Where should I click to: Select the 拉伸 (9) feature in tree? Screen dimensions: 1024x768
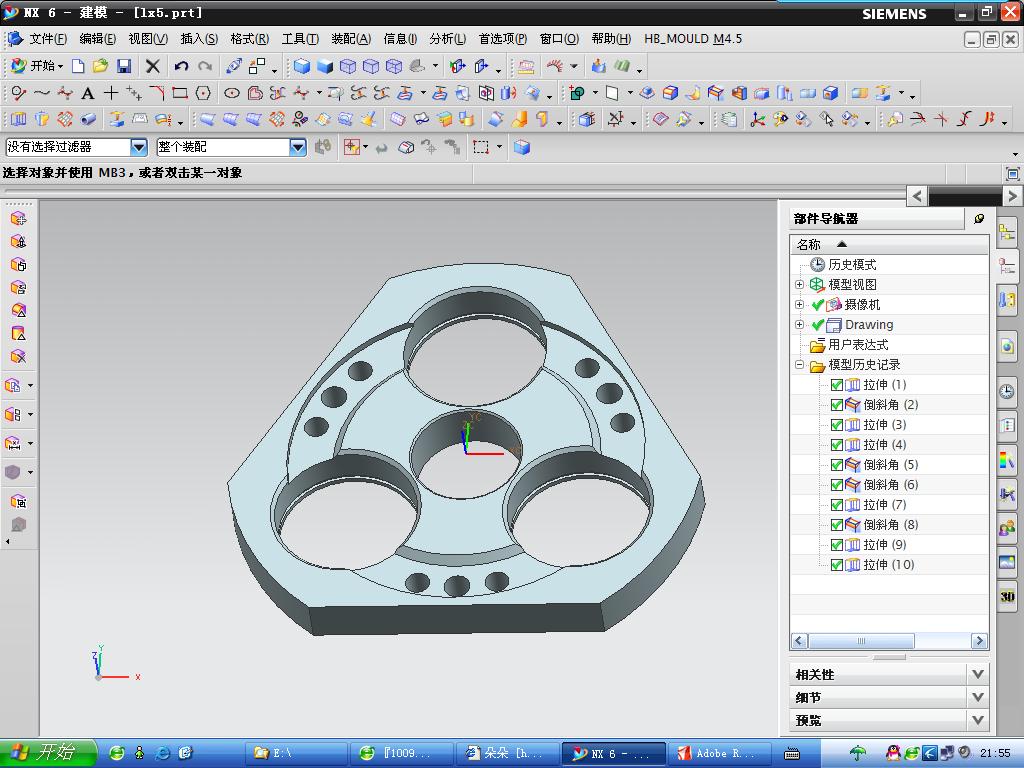click(884, 545)
